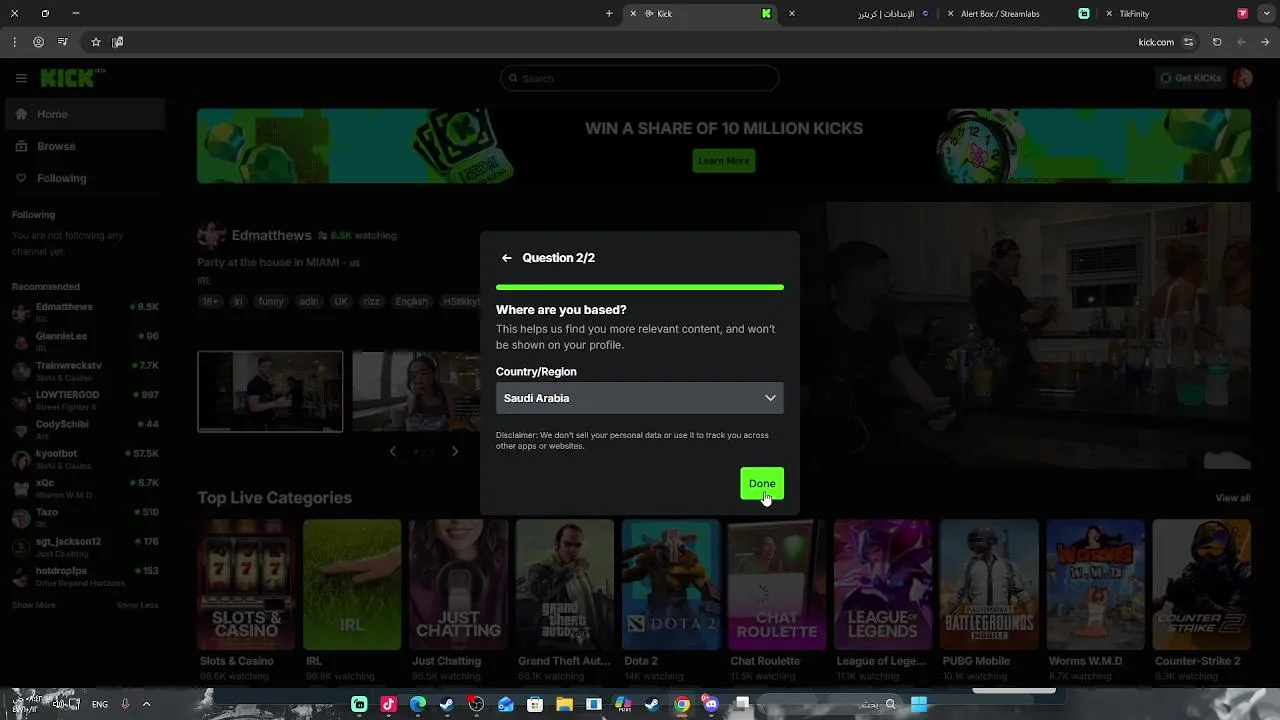
Task: Click the previous arrow of the featured carousel
Action: (x=392, y=451)
